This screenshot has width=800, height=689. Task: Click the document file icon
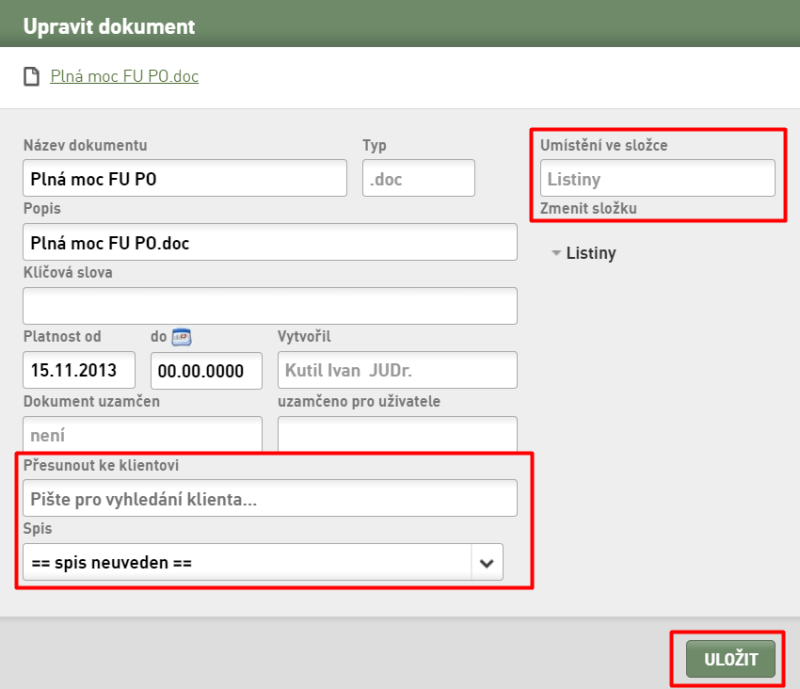coord(32,77)
